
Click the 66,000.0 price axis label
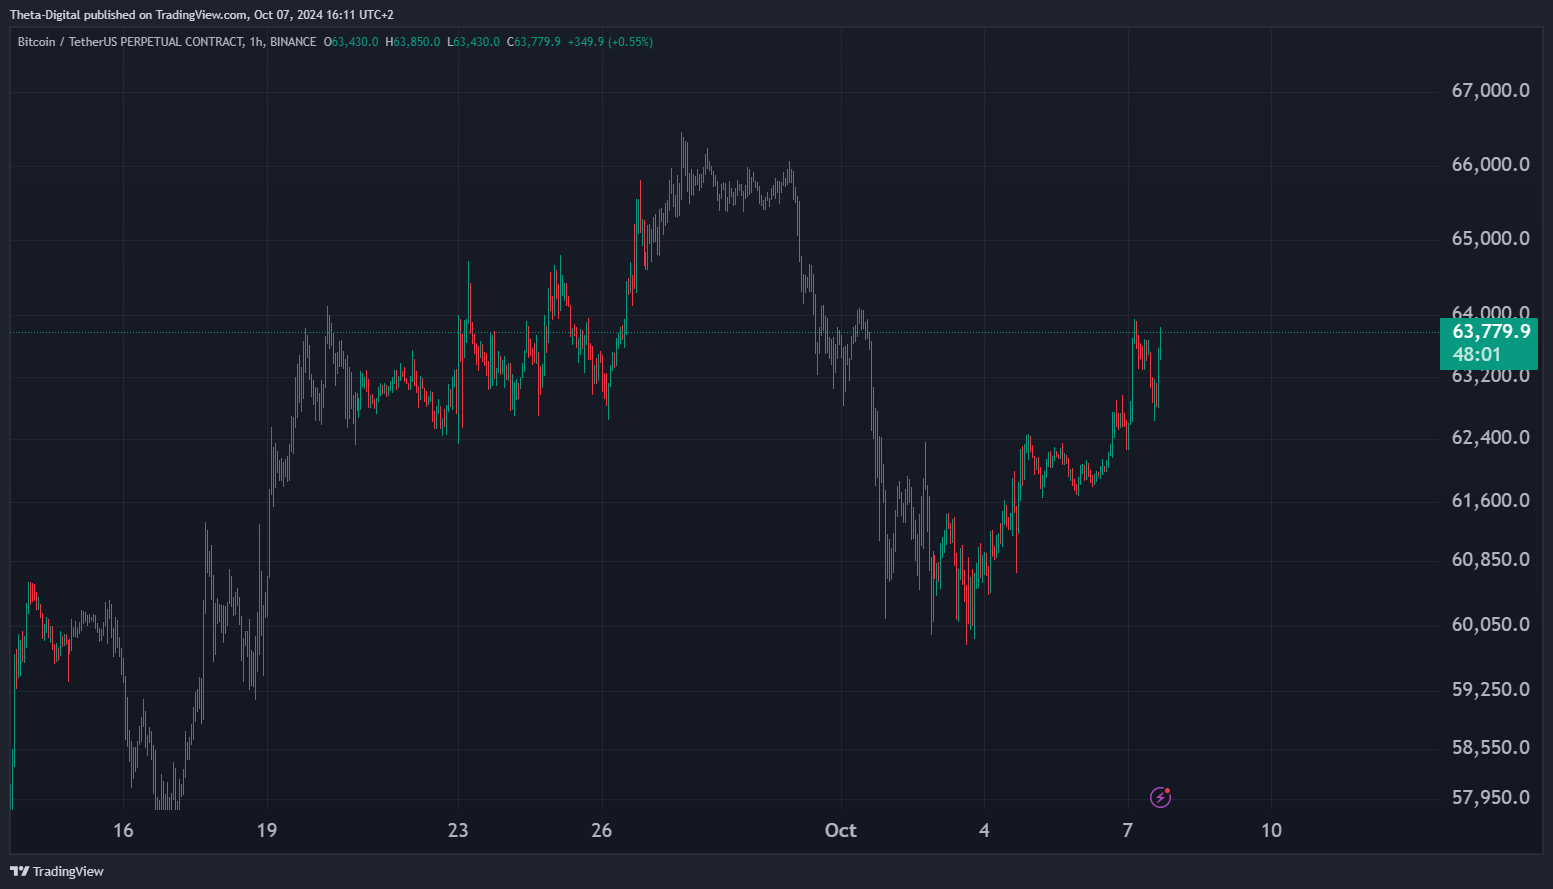click(1490, 165)
